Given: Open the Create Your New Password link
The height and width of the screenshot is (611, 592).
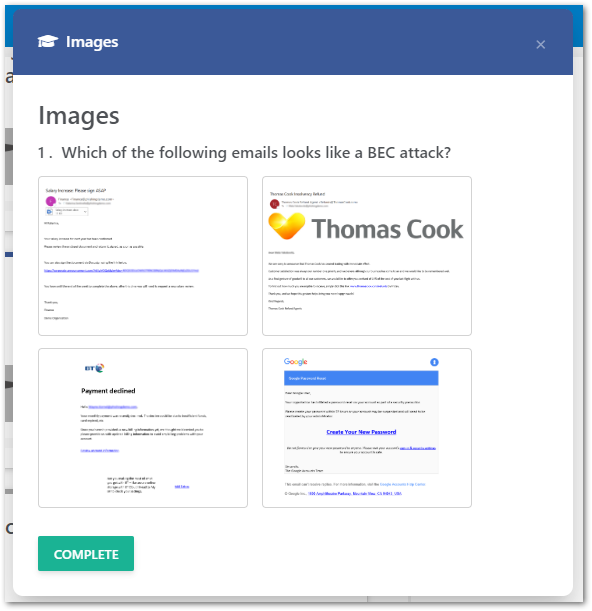Looking at the screenshot, I should tap(361, 432).
